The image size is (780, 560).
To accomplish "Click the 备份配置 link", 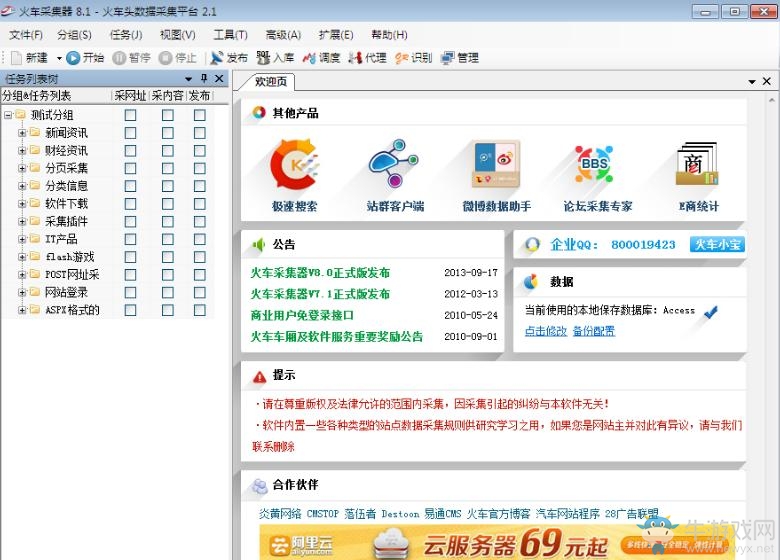I will [594, 331].
